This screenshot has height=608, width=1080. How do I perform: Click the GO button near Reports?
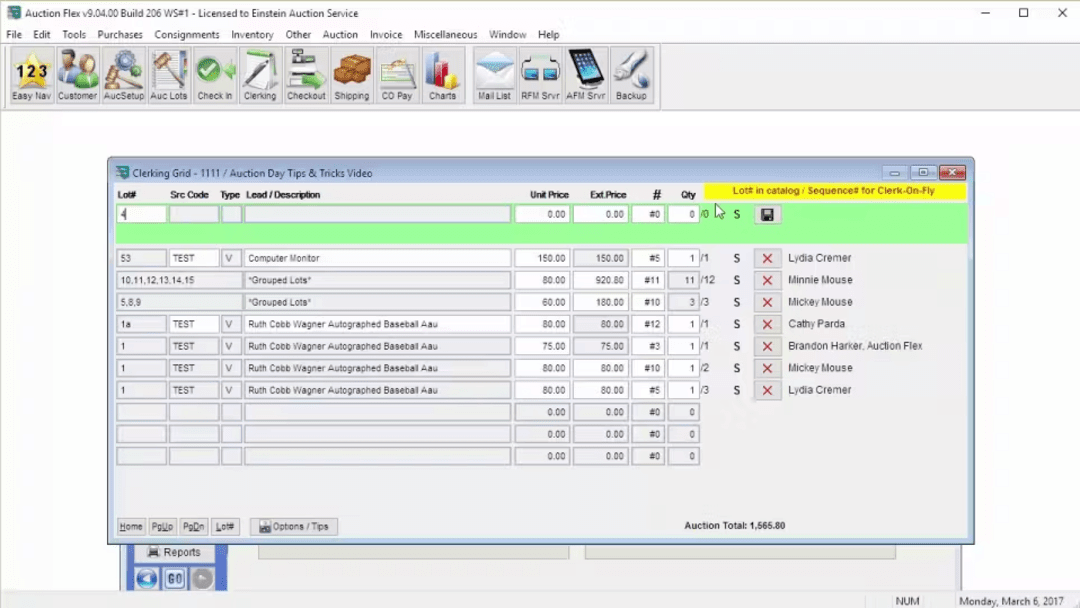(174, 578)
